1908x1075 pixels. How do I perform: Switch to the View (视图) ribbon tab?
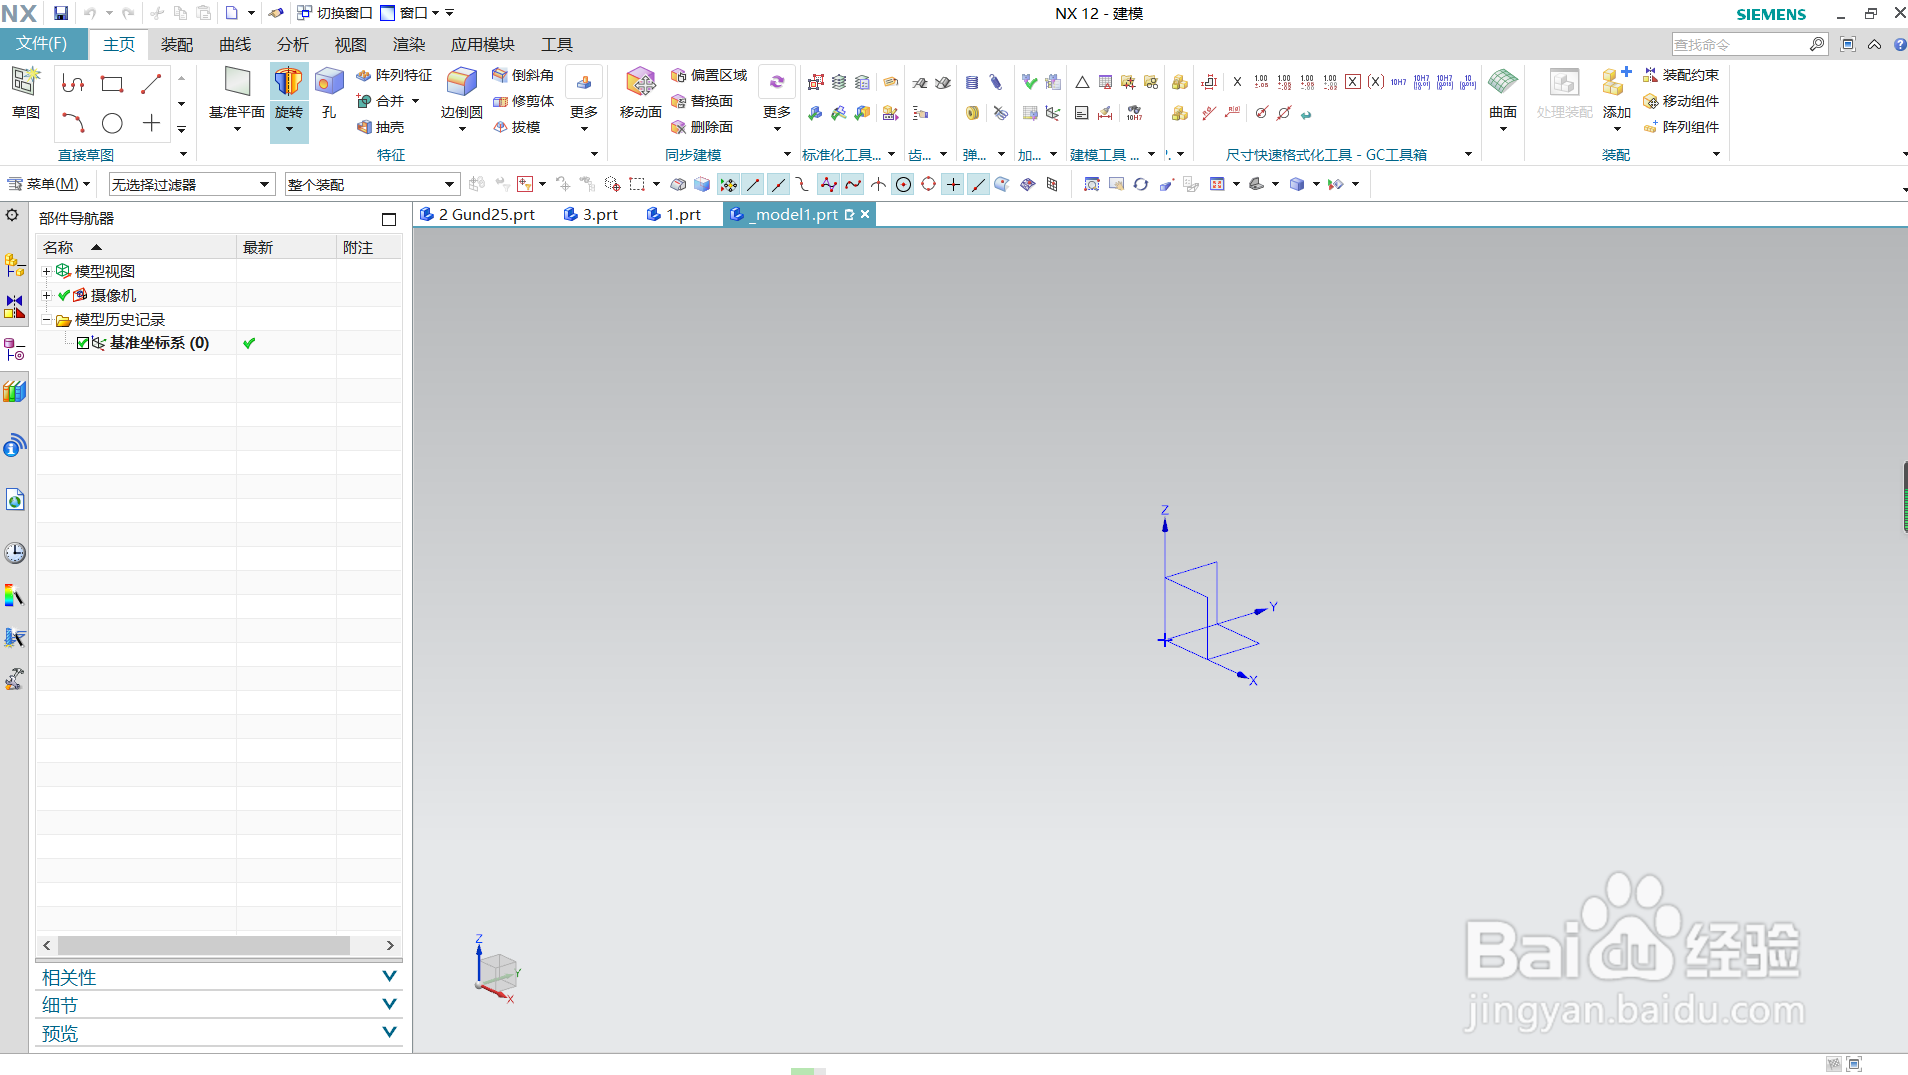[x=351, y=45]
